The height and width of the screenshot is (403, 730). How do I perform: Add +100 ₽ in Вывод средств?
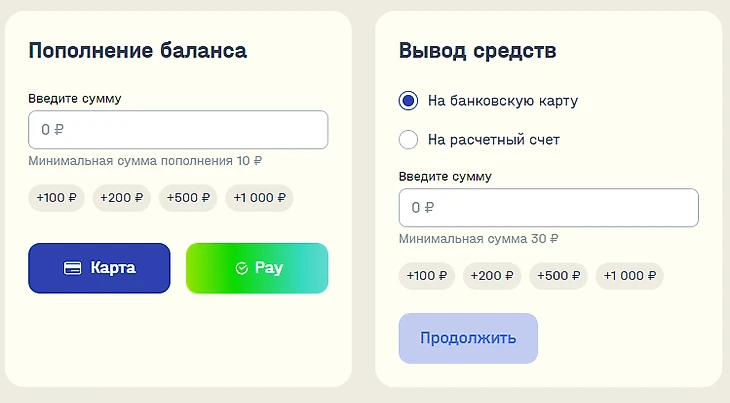[x=427, y=276]
